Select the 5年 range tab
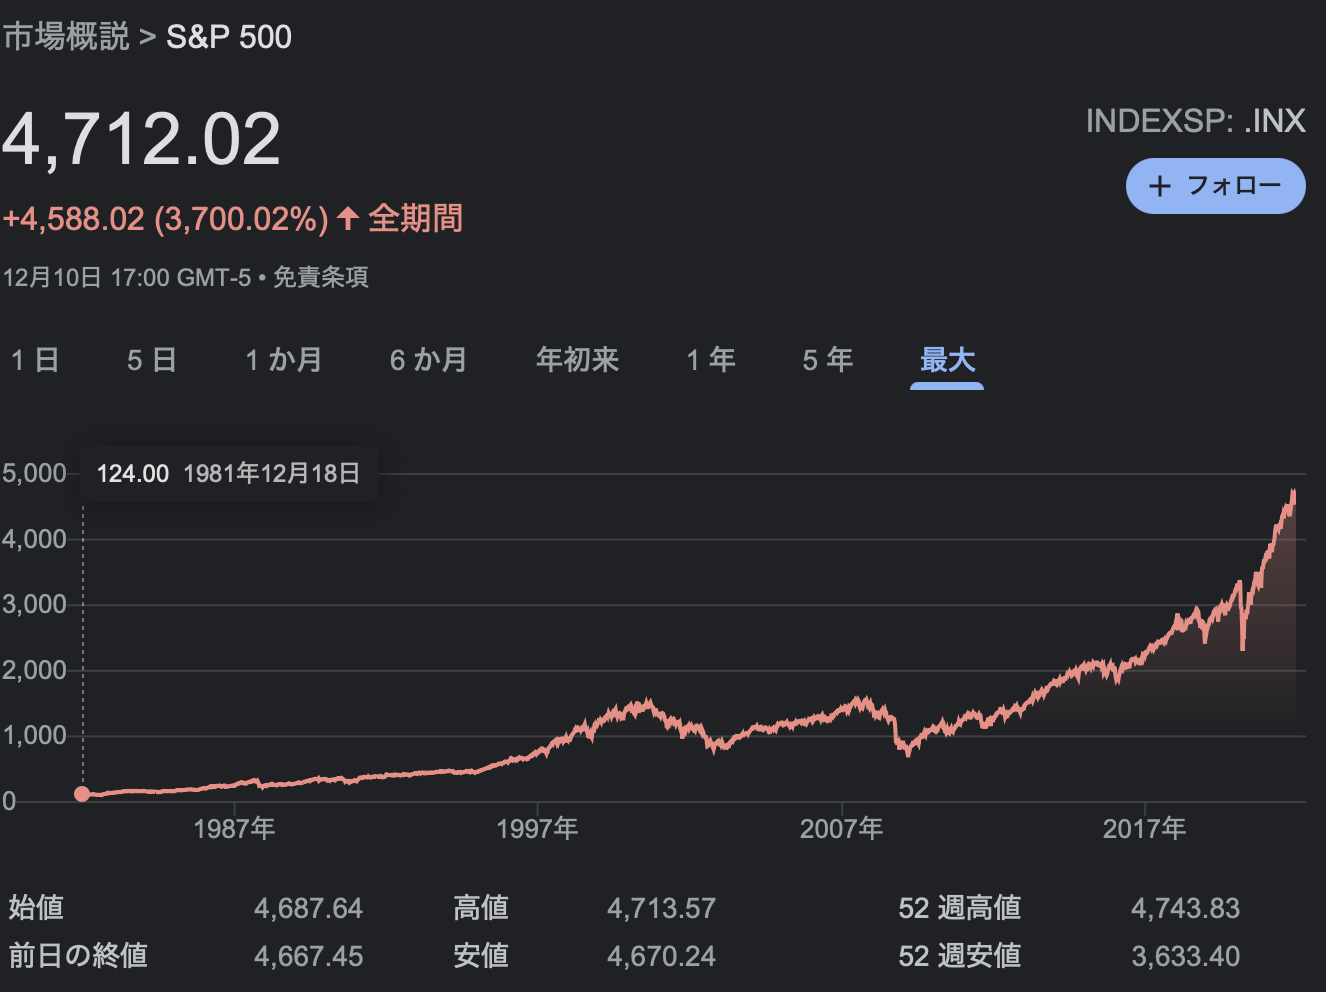The height and width of the screenshot is (992, 1326). 828,360
